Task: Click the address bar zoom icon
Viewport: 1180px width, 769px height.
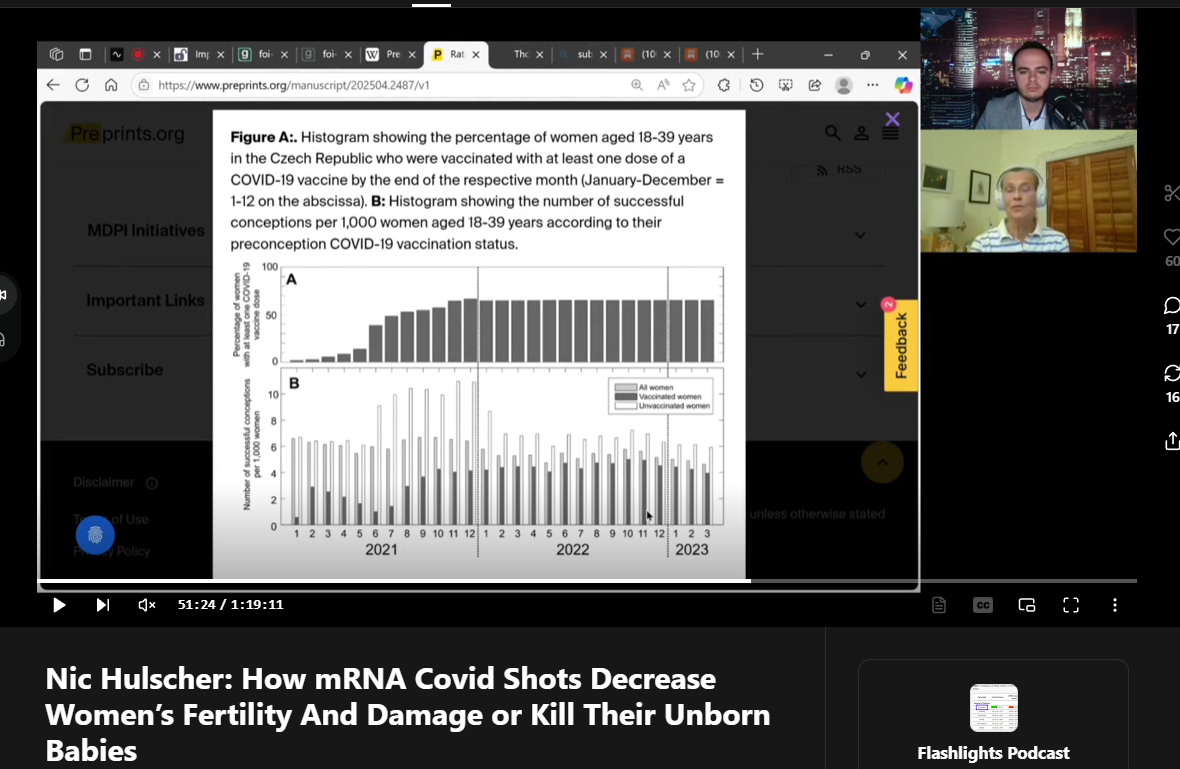Action: tap(637, 85)
